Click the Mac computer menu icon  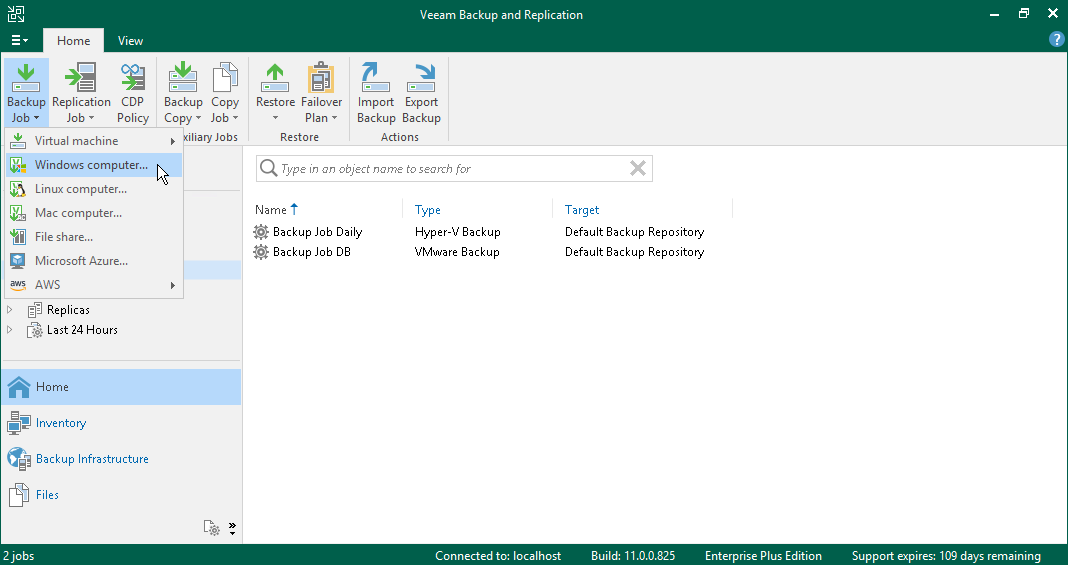click(x=18, y=213)
